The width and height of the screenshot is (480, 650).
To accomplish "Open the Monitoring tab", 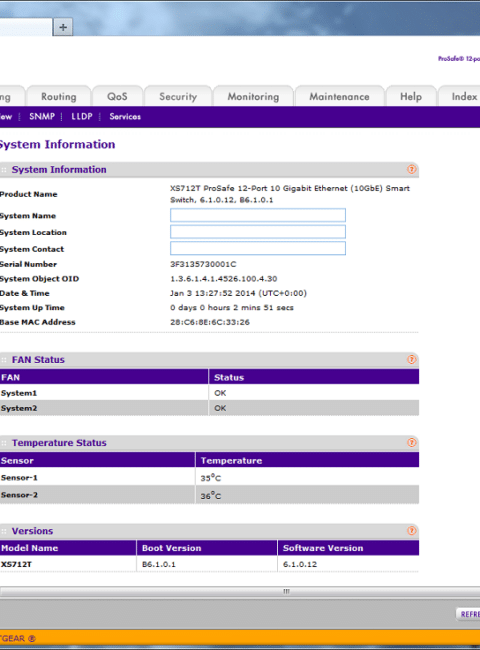I will (253, 96).
